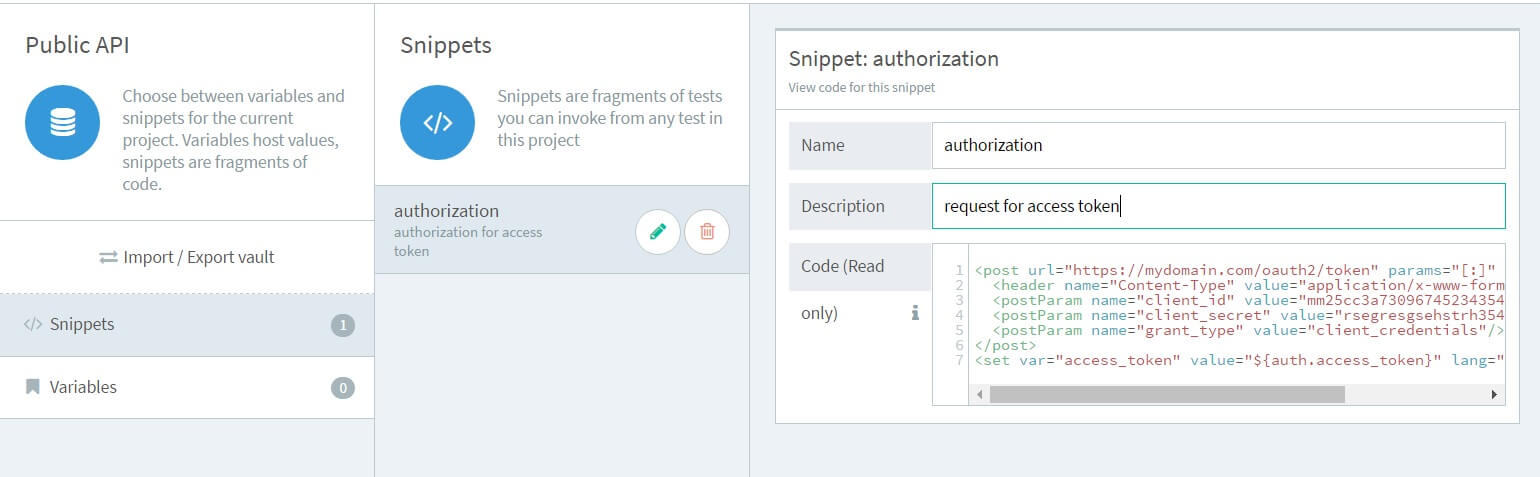Click into the Description input field
The height and width of the screenshot is (477, 1540).
[x=1217, y=206]
